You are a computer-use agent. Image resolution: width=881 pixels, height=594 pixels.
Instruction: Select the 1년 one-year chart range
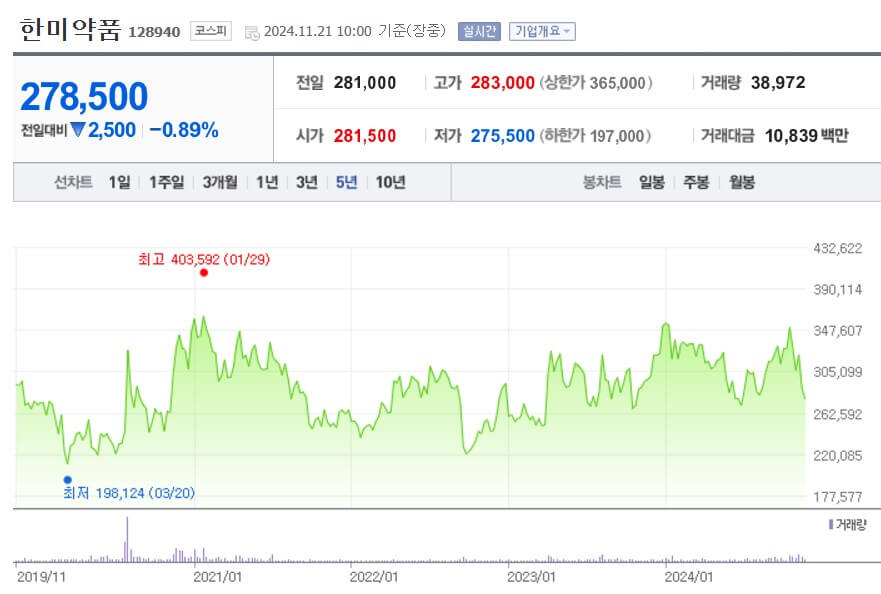tap(265, 184)
